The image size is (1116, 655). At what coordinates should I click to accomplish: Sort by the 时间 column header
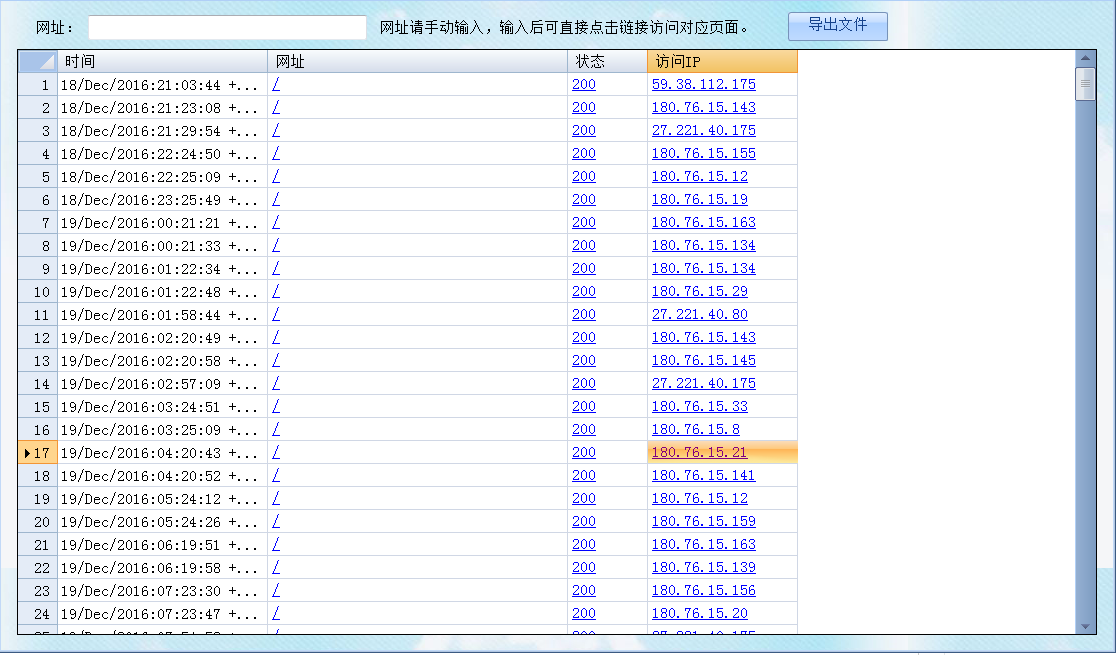162,62
